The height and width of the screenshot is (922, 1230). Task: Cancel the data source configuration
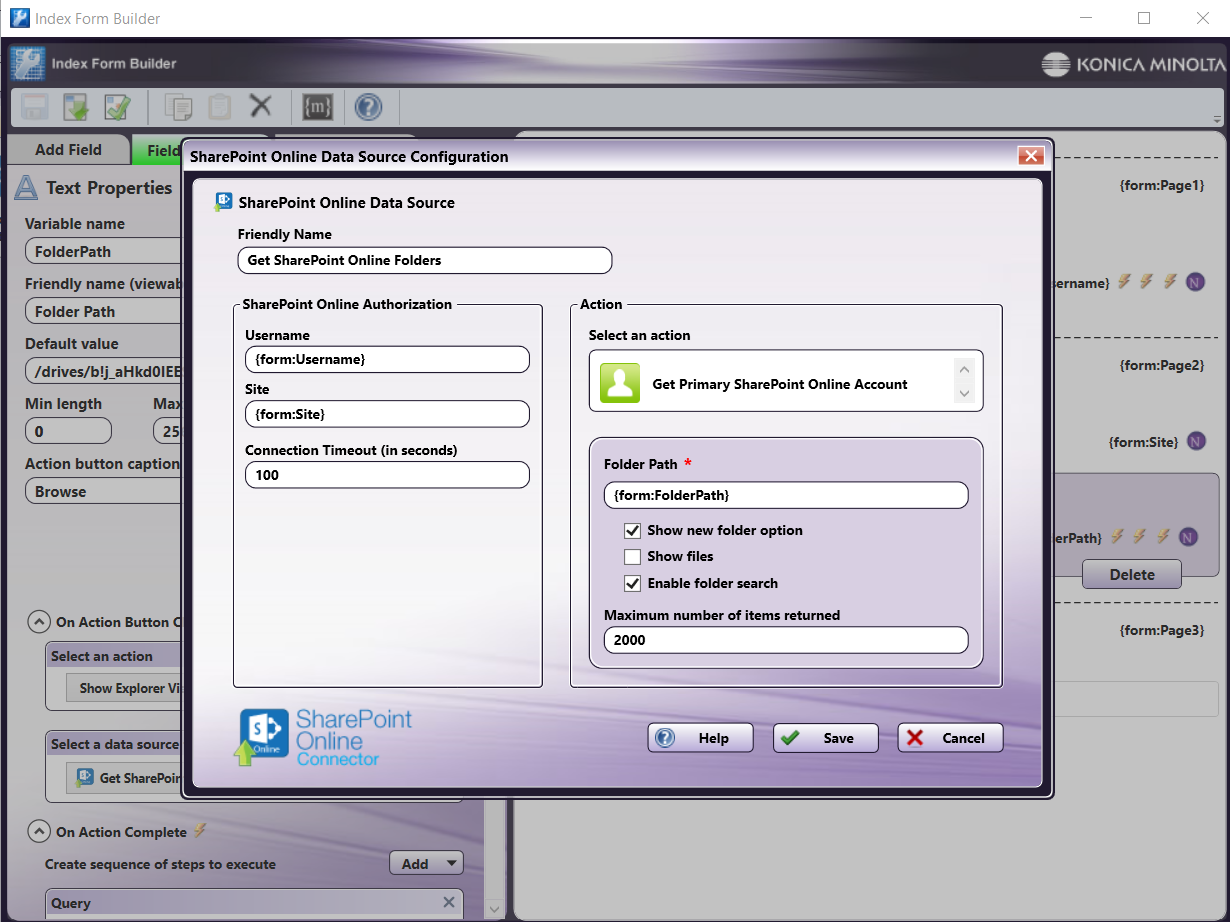(950, 738)
